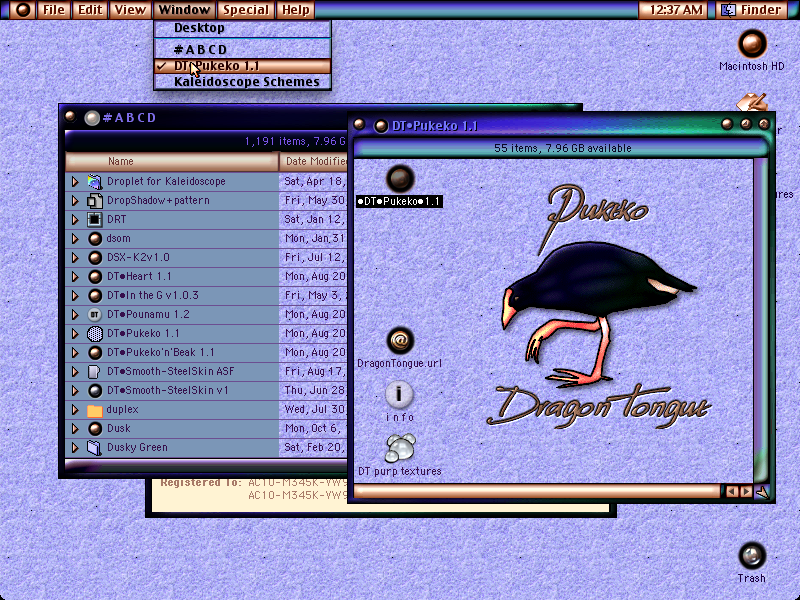Select the DT purp textures icon
The image size is (800, 600).
coord(400,448)
